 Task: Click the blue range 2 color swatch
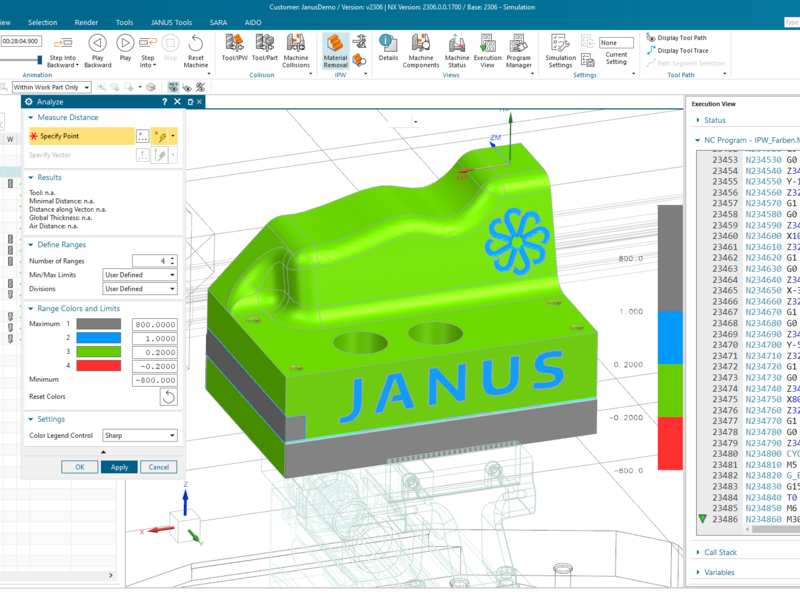click(x=98, y=338)
